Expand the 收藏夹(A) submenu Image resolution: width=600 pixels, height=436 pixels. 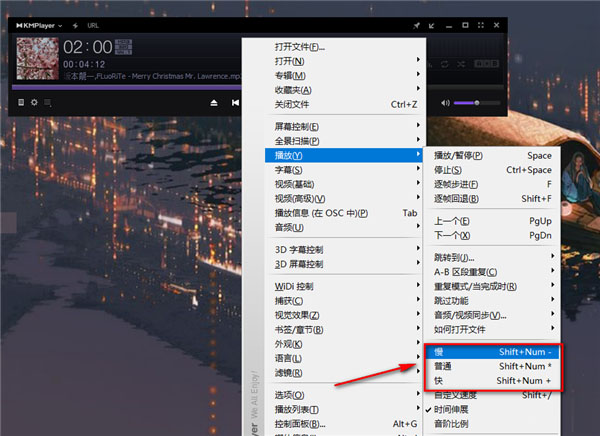tap(345, 90)
